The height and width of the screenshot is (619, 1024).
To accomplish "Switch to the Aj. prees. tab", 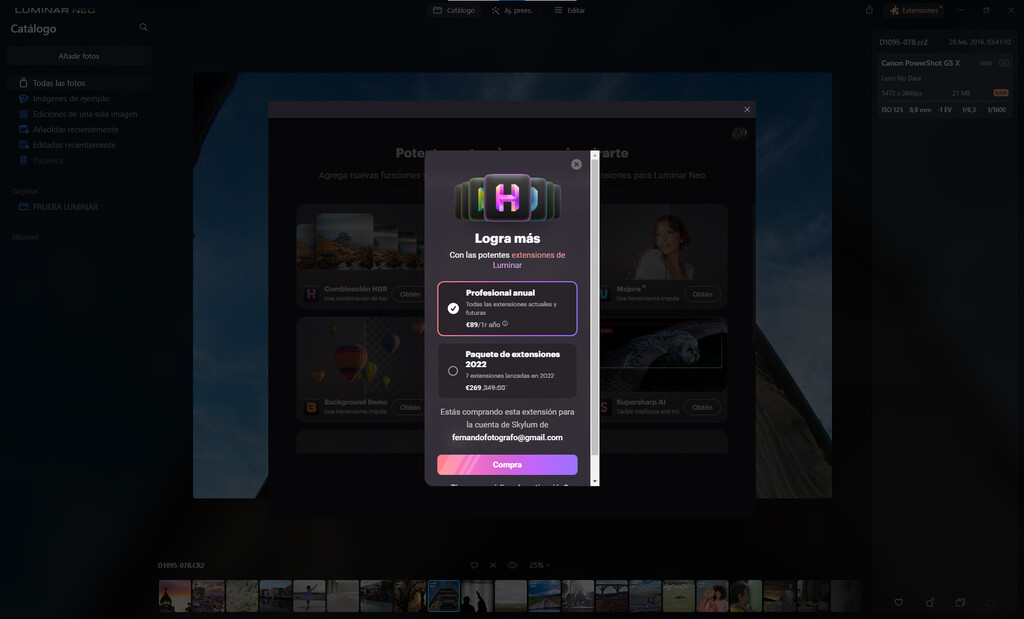I will pyautogui.click(x=511, y=10).
